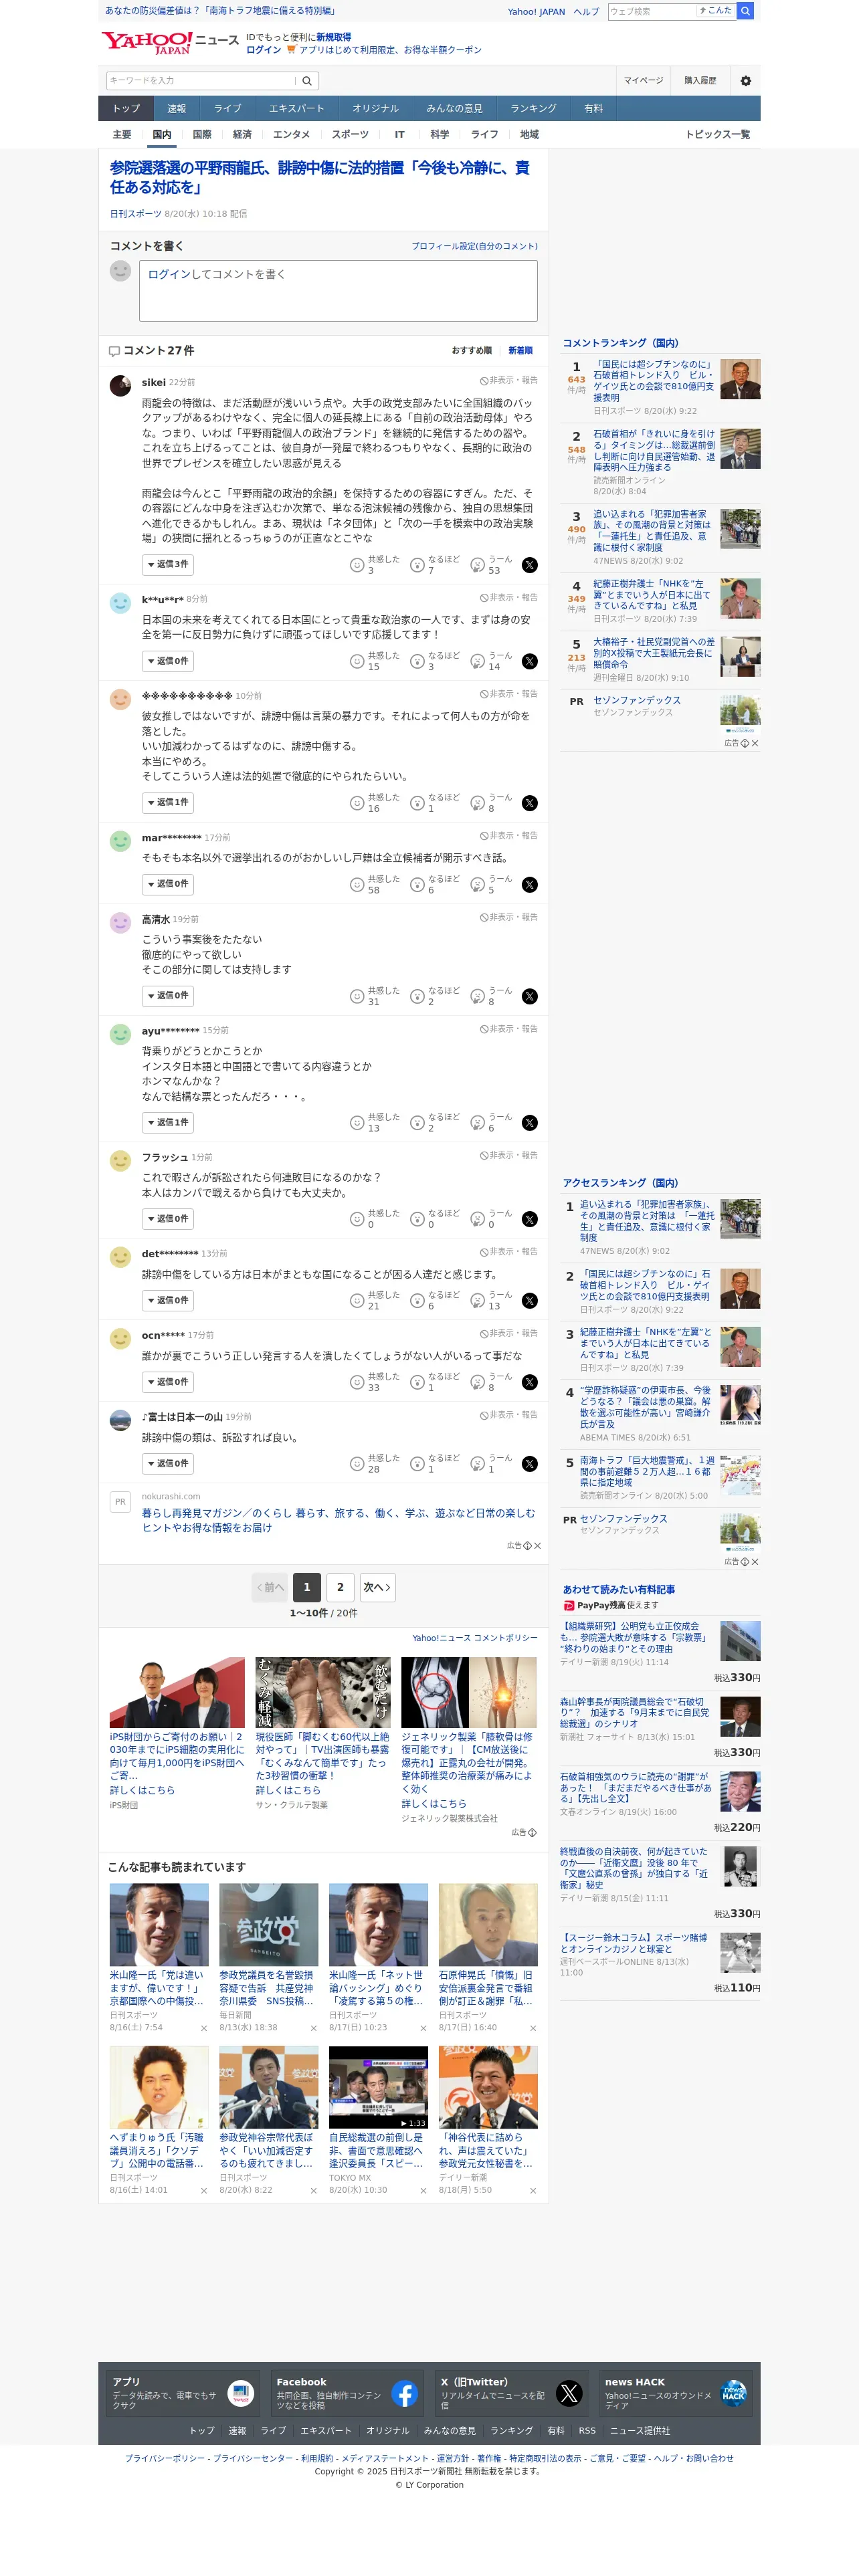859x2576 pixels.
Task: Open the settings gear icon
Action: coord(745,81)
